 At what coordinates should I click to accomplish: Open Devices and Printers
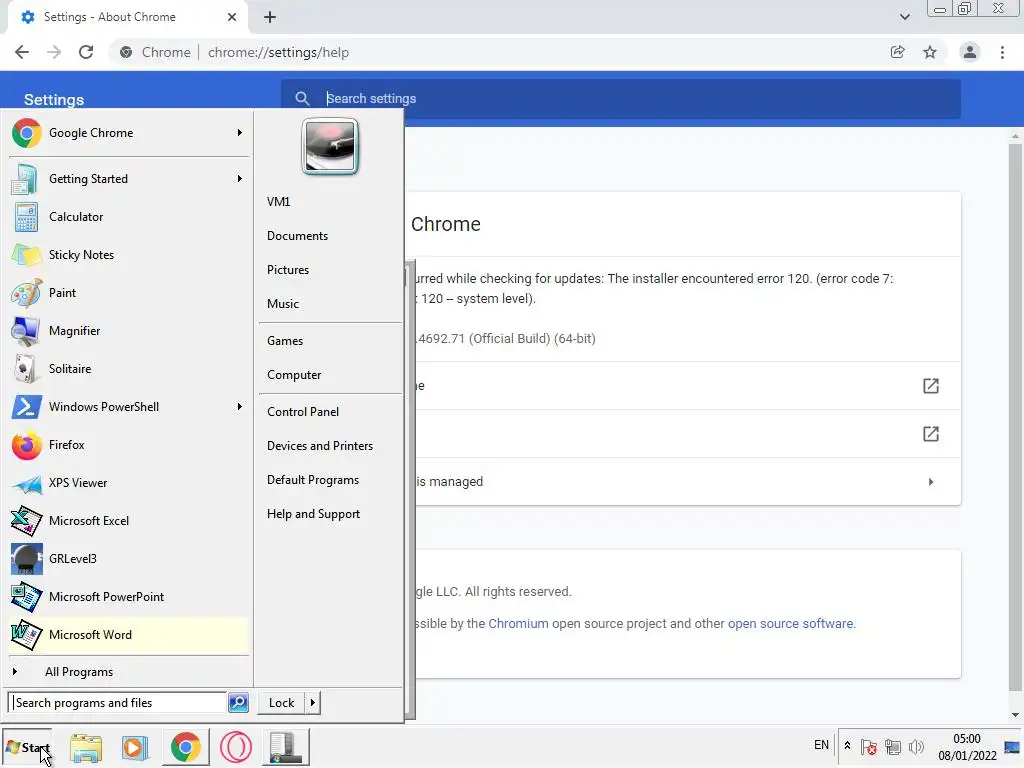pos(320,446)
